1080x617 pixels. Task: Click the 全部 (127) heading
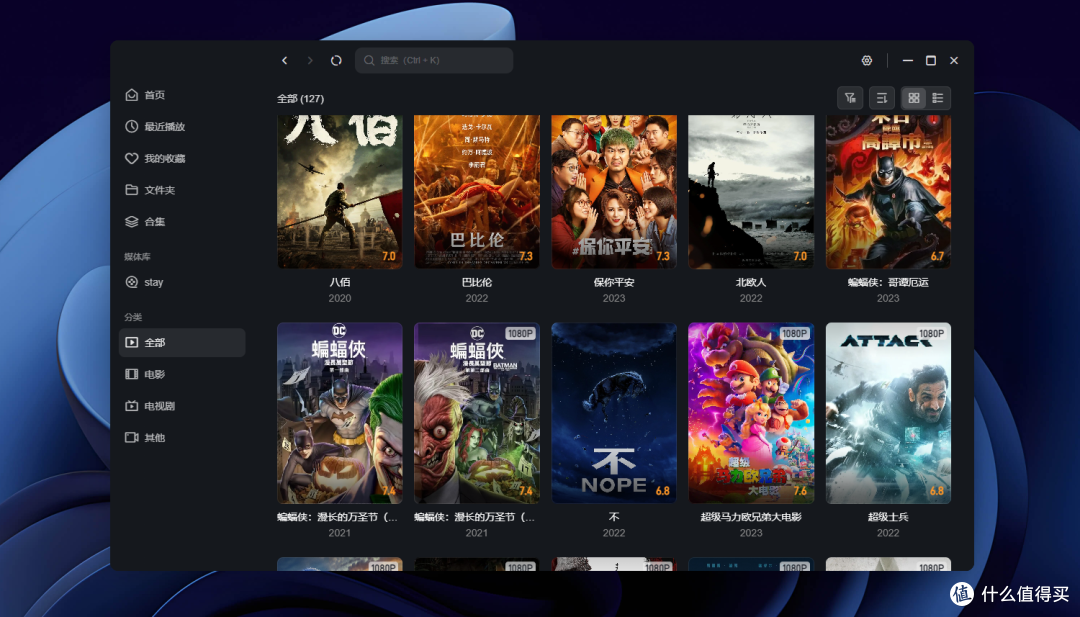point(300,98)
